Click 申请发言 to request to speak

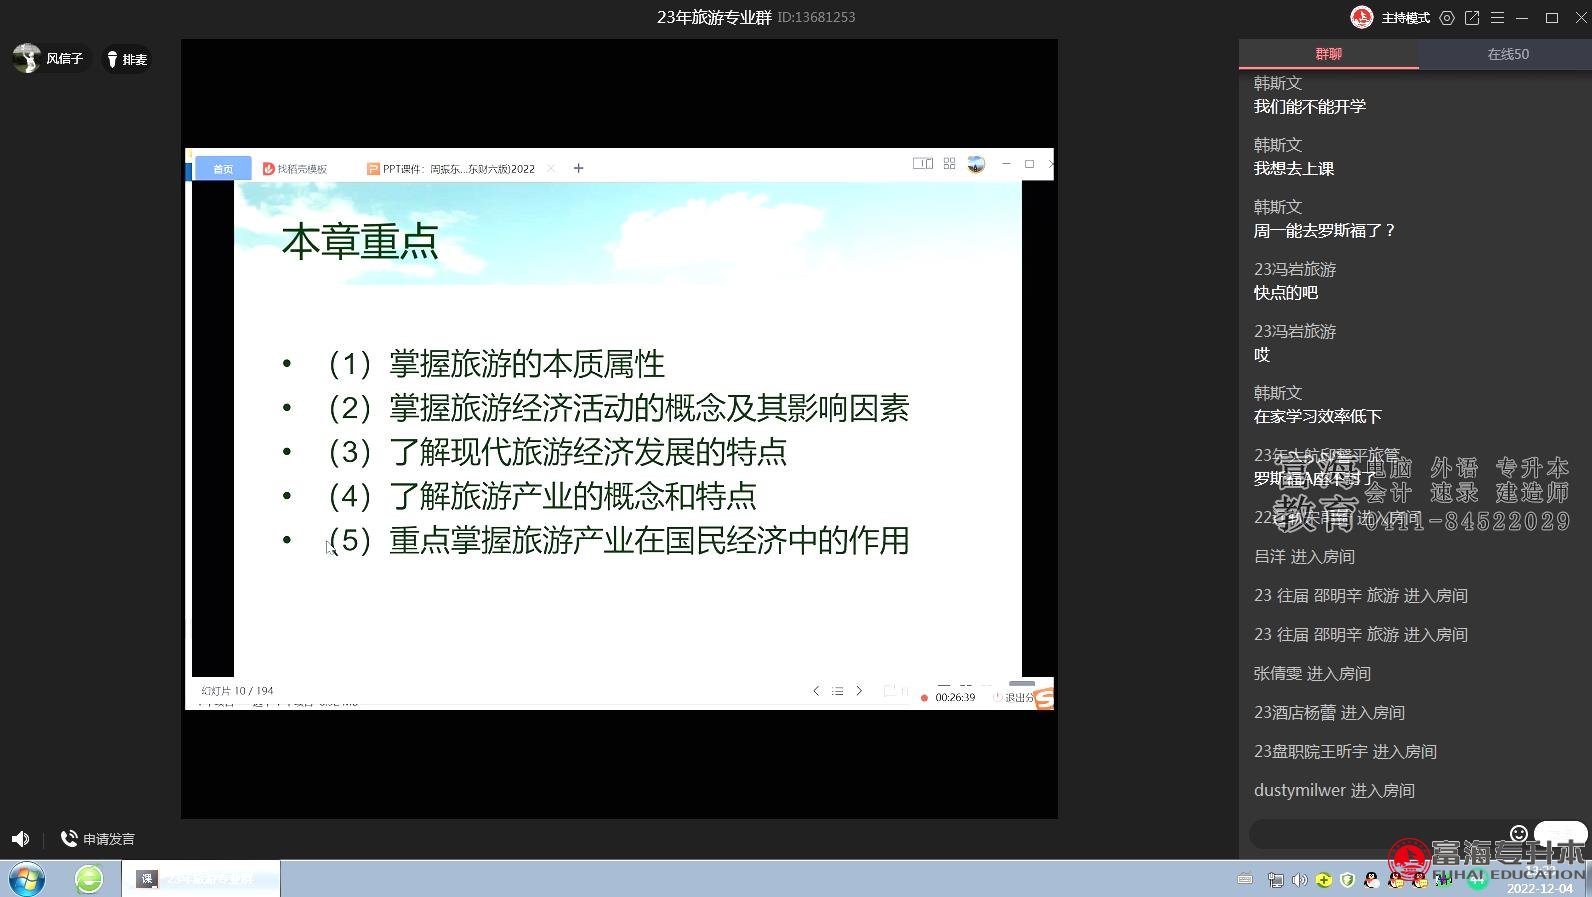(98, 839)
